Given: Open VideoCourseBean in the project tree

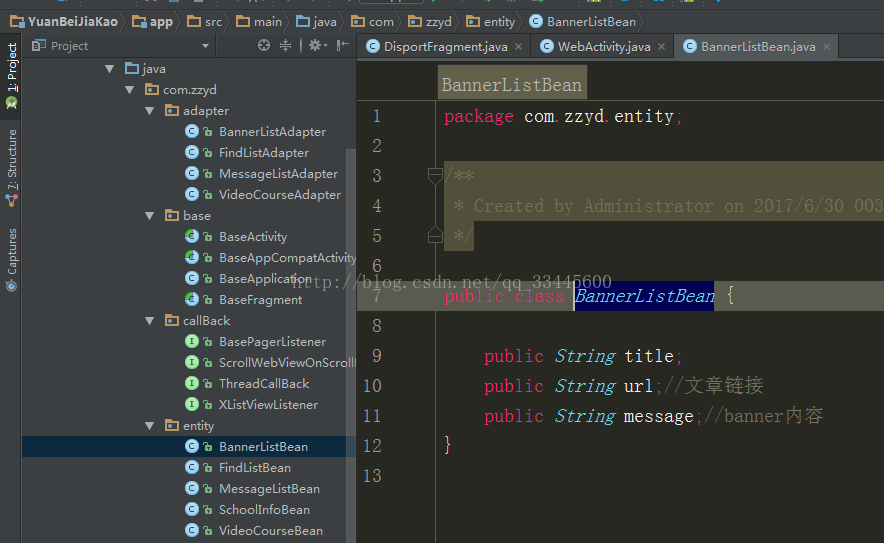Looking at the screenshot, I should coord(271,531).
